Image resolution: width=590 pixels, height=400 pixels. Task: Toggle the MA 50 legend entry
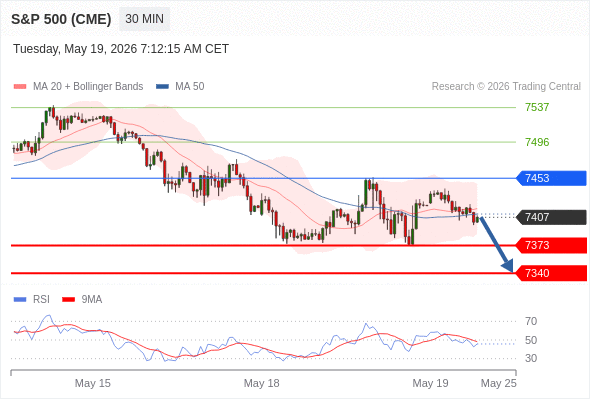click(x=180, y=87)
